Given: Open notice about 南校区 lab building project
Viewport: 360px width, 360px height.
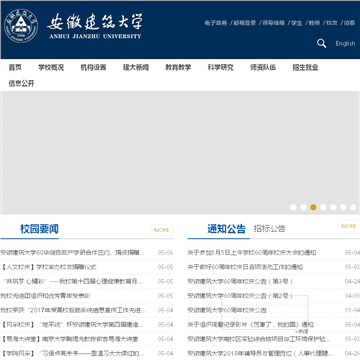Looking at the screenshot, I should [259, 339].
